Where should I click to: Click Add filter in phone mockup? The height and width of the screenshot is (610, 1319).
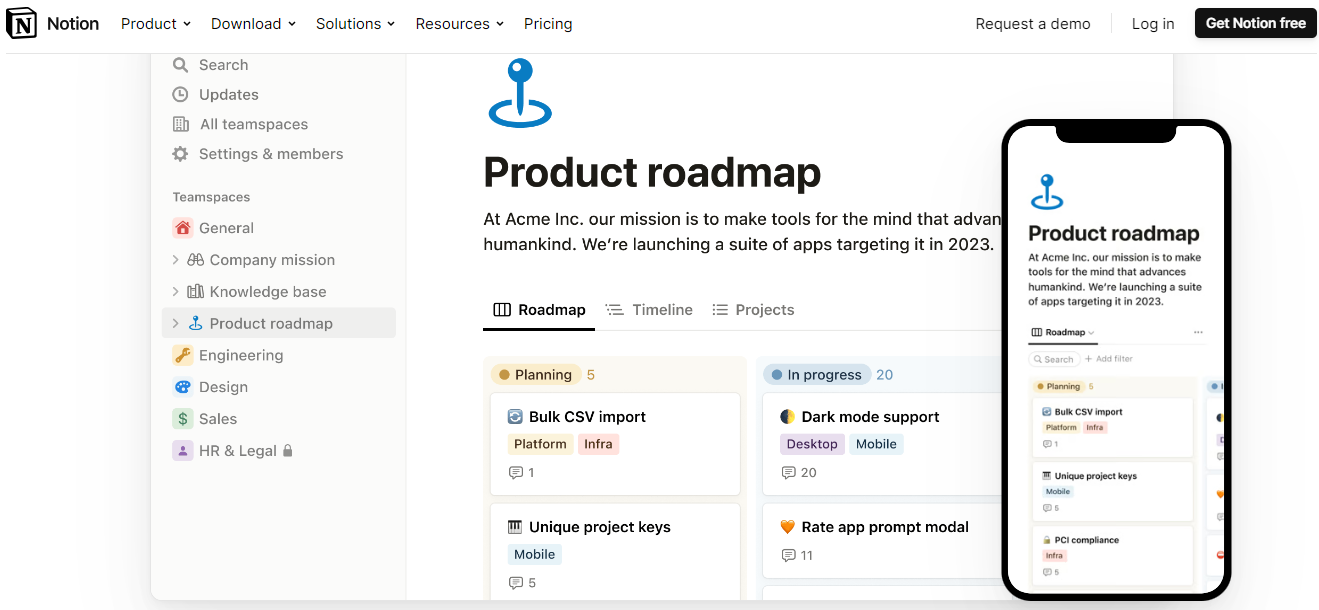coord(1109,359)
